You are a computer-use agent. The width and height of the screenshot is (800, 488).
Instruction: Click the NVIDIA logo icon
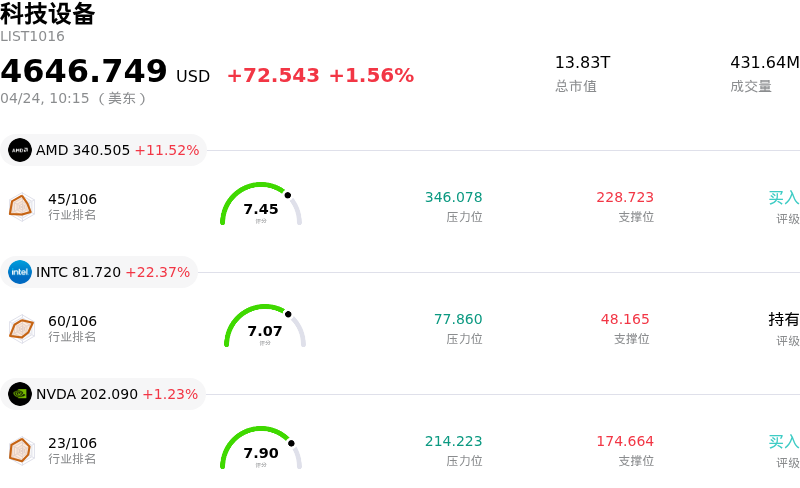(20, 394)
